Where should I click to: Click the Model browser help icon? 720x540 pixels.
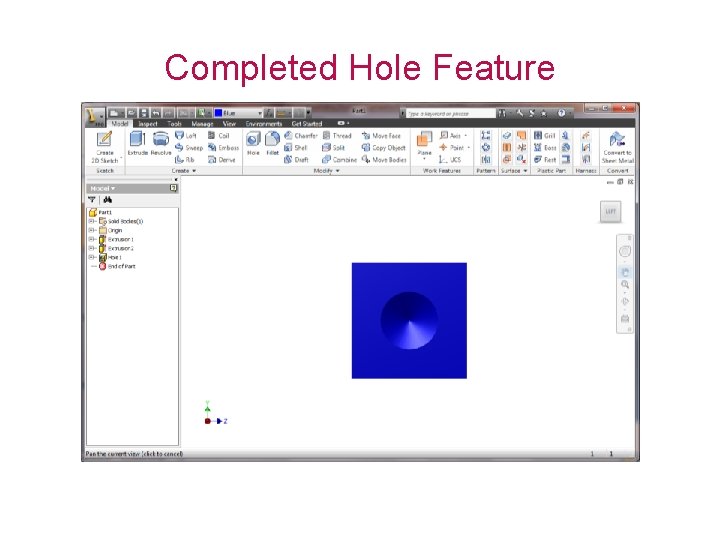point(173,188)
